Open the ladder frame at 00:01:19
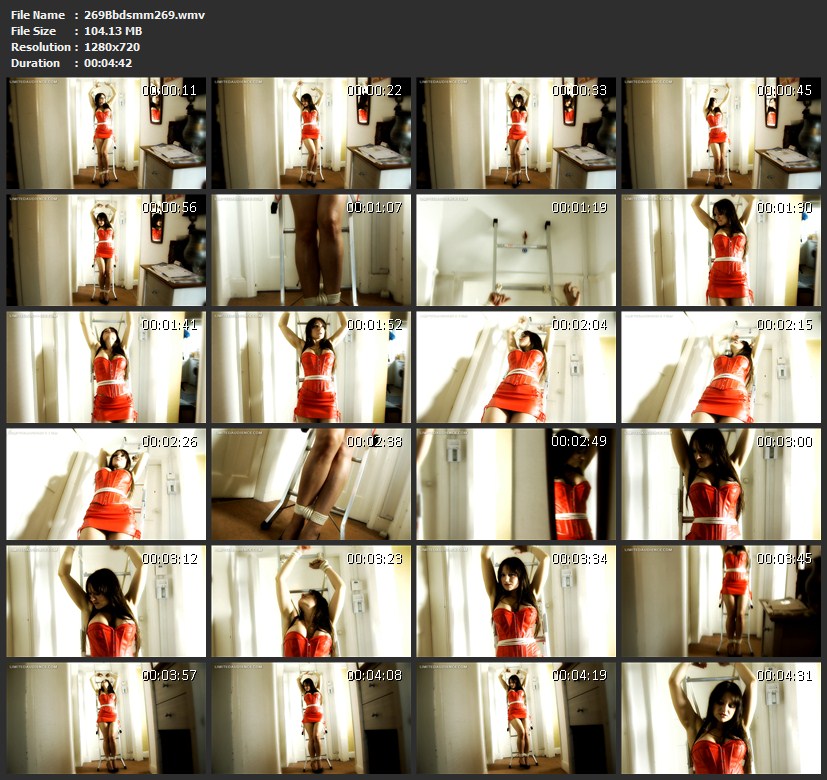 (x=516, y=250)
